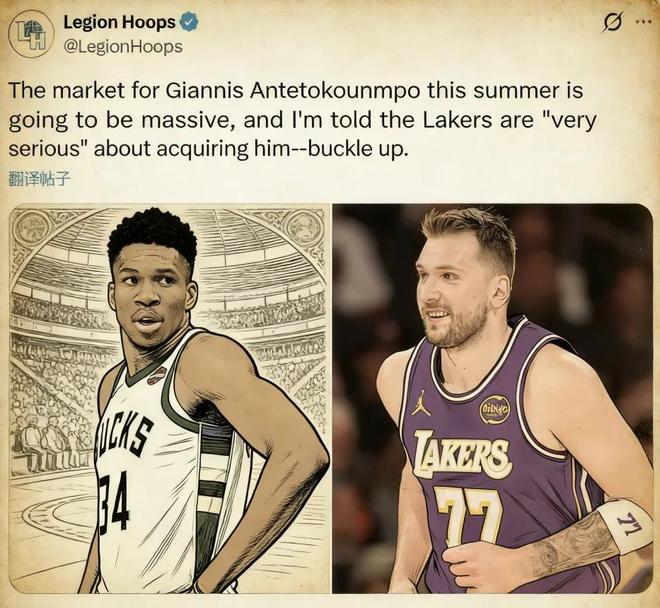Click the 77 wristband on player's arm
The height and width of the screenshot is (608, 660).
coord(625,525)
